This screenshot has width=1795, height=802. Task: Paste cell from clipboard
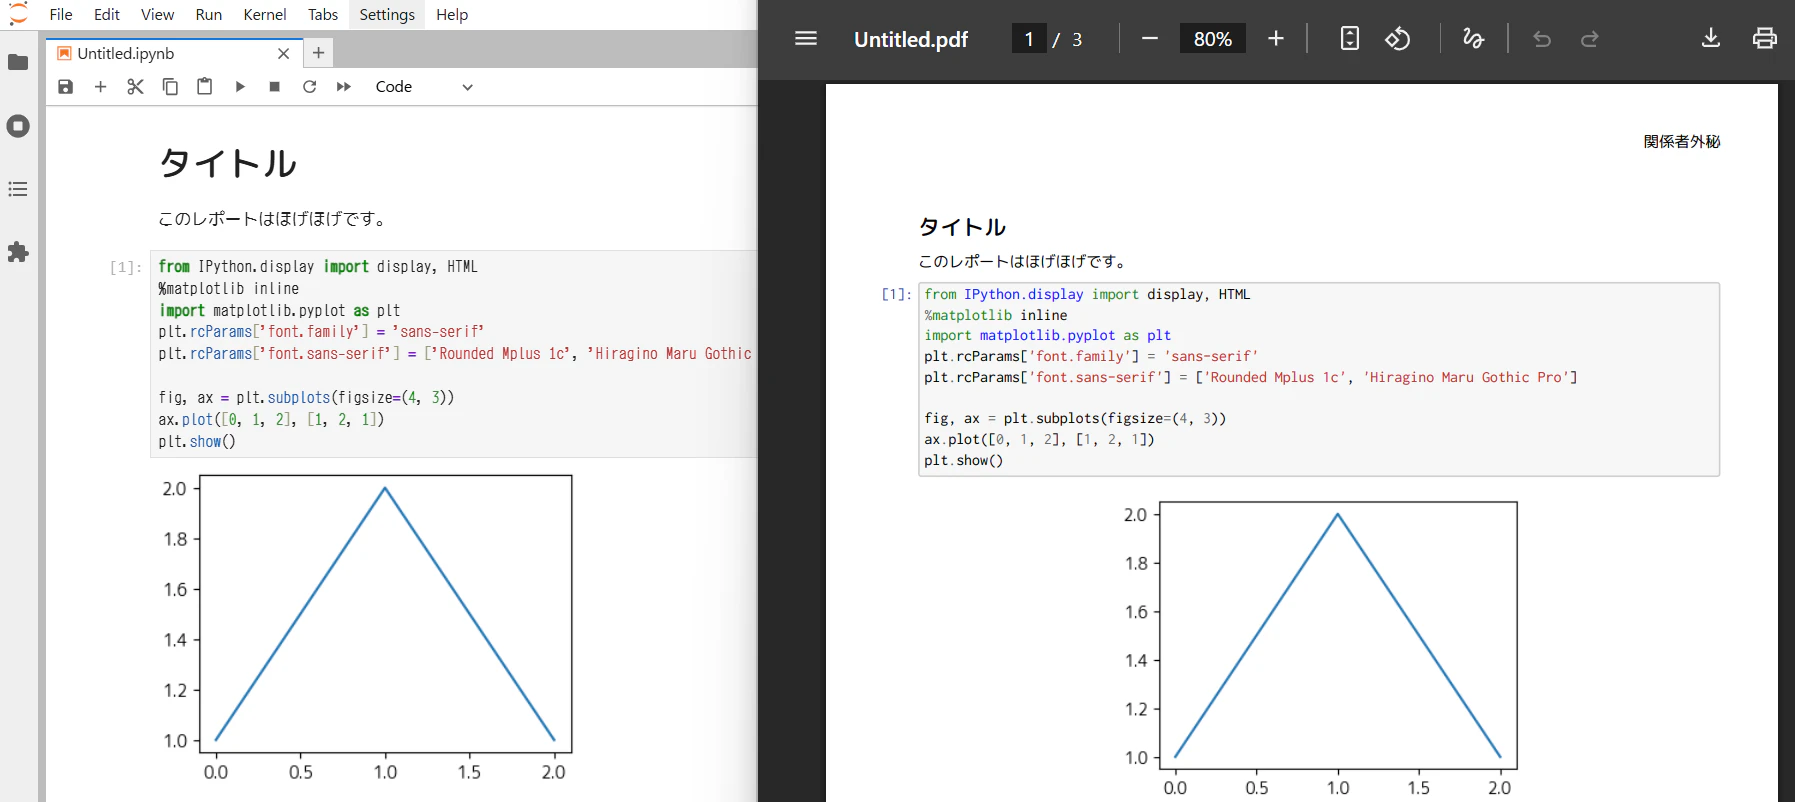click(x=205, y=87)
